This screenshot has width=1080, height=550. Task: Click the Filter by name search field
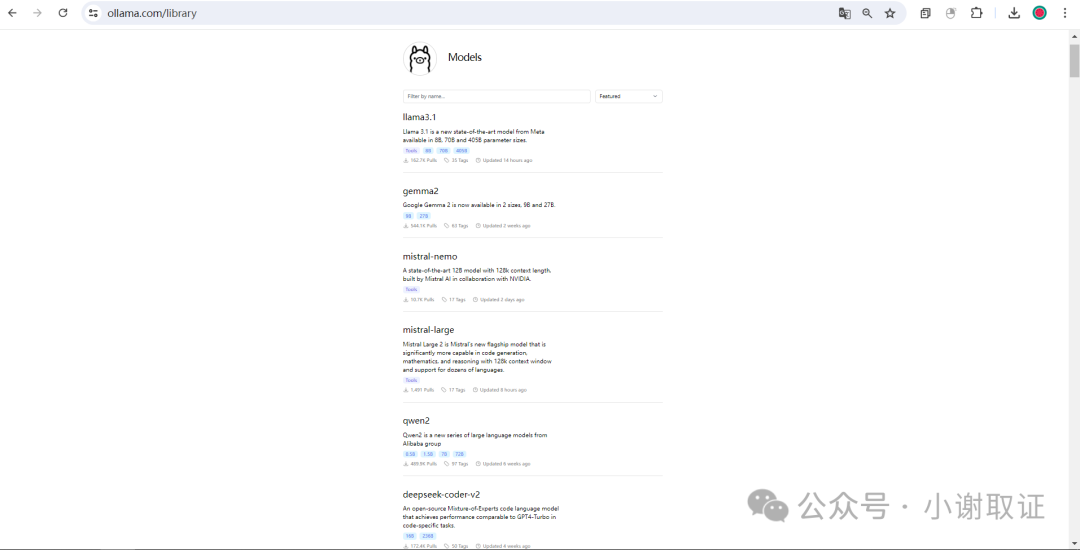pyautogui.click(x=497, y=96)
